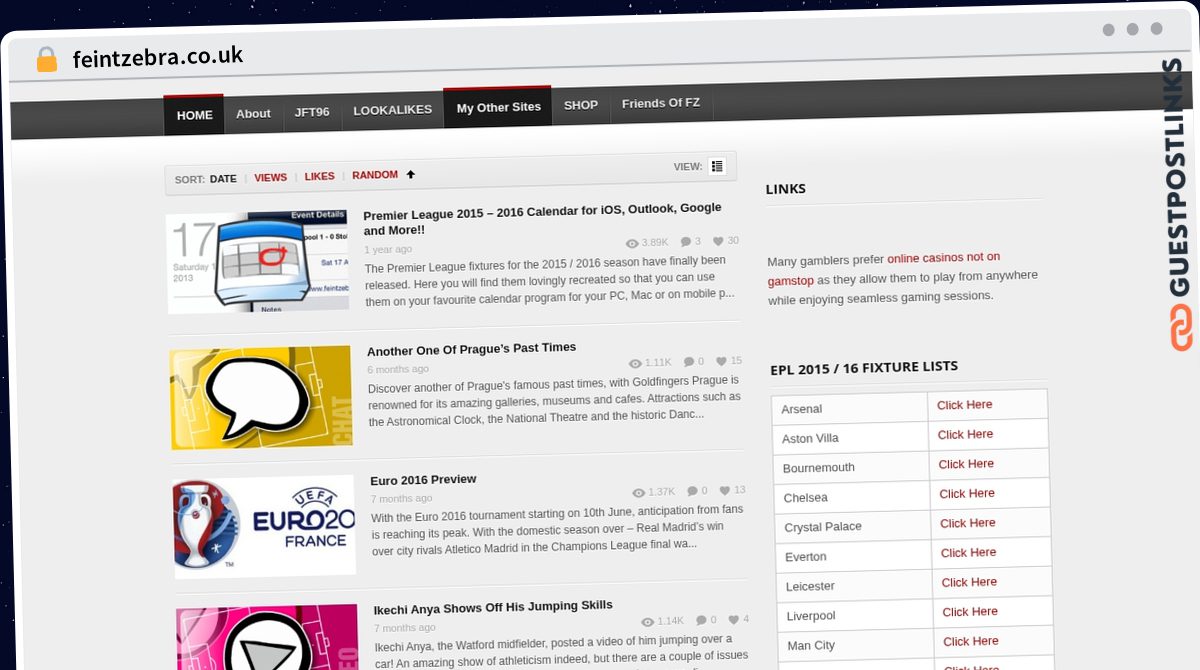Click comments bubble on Ikechi Anya post
This screenshot has width=1200, height=670.
coord(701,620)
